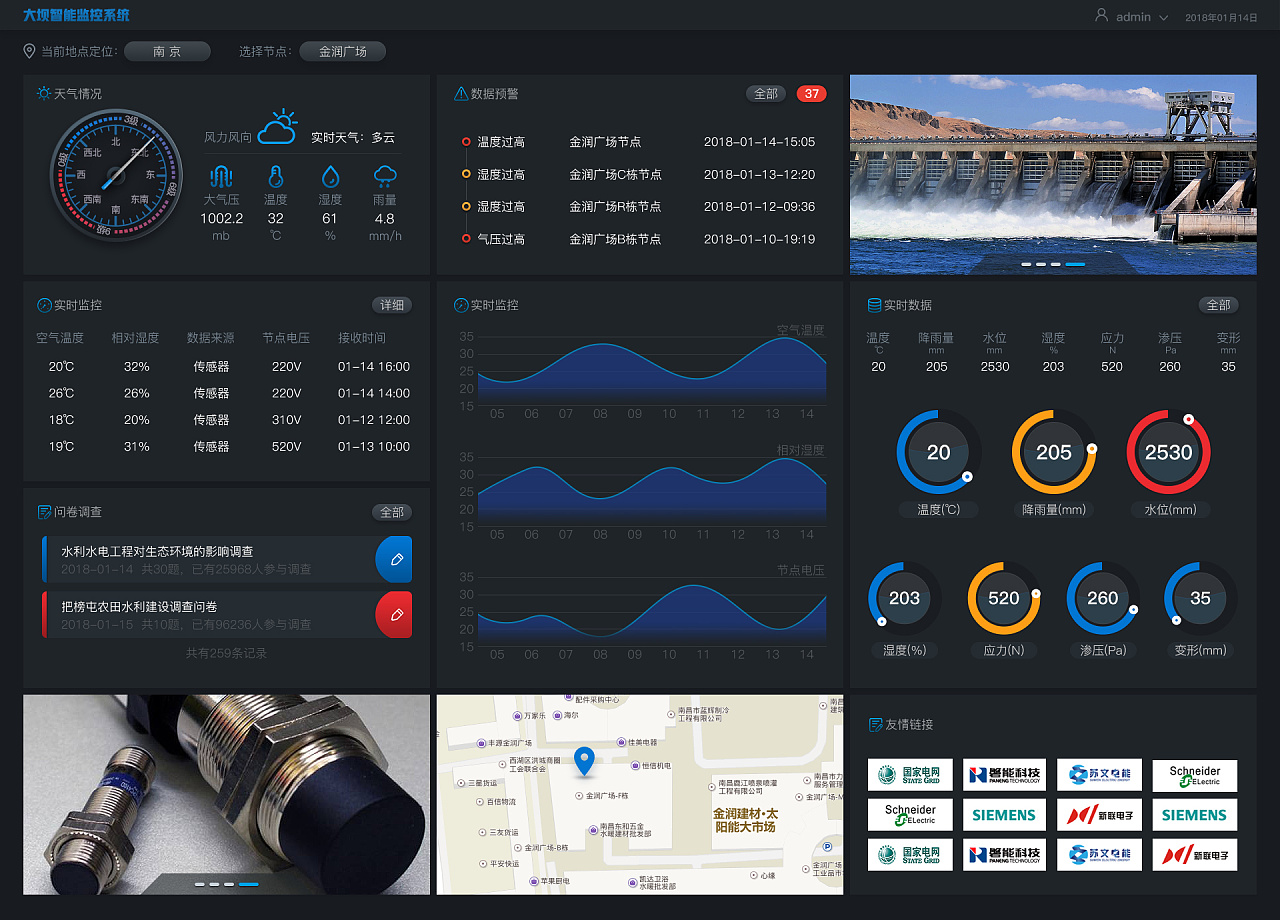Open the red pencil edit icon on second survey

[x=394, y=615]
